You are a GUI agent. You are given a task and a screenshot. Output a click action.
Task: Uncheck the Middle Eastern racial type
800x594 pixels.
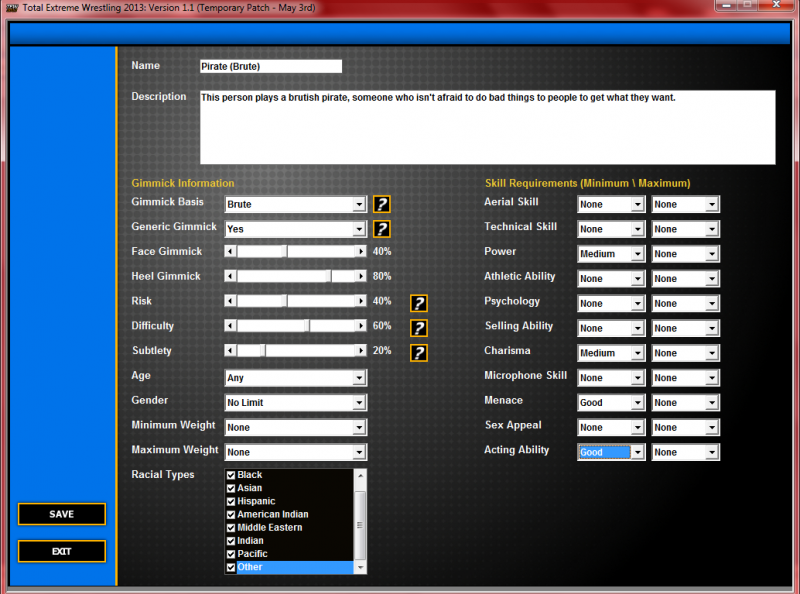pos(231,528)
